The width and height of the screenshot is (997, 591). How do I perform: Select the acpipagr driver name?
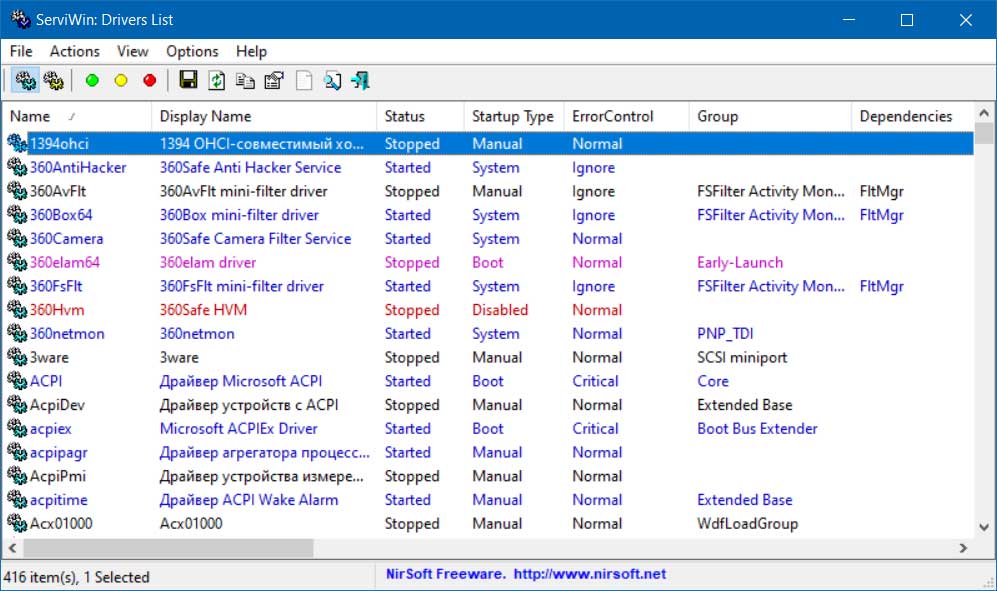58,453
